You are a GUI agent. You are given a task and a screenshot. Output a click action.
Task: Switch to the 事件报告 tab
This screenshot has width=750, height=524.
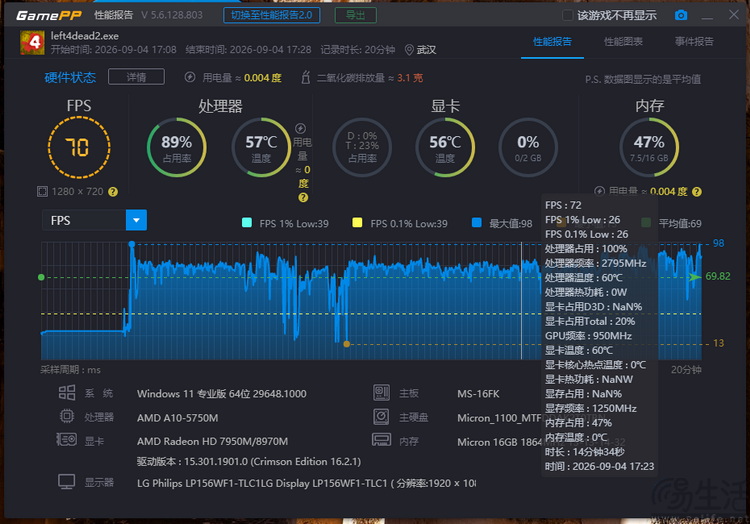pyautogui.click(x=694, y=42)
